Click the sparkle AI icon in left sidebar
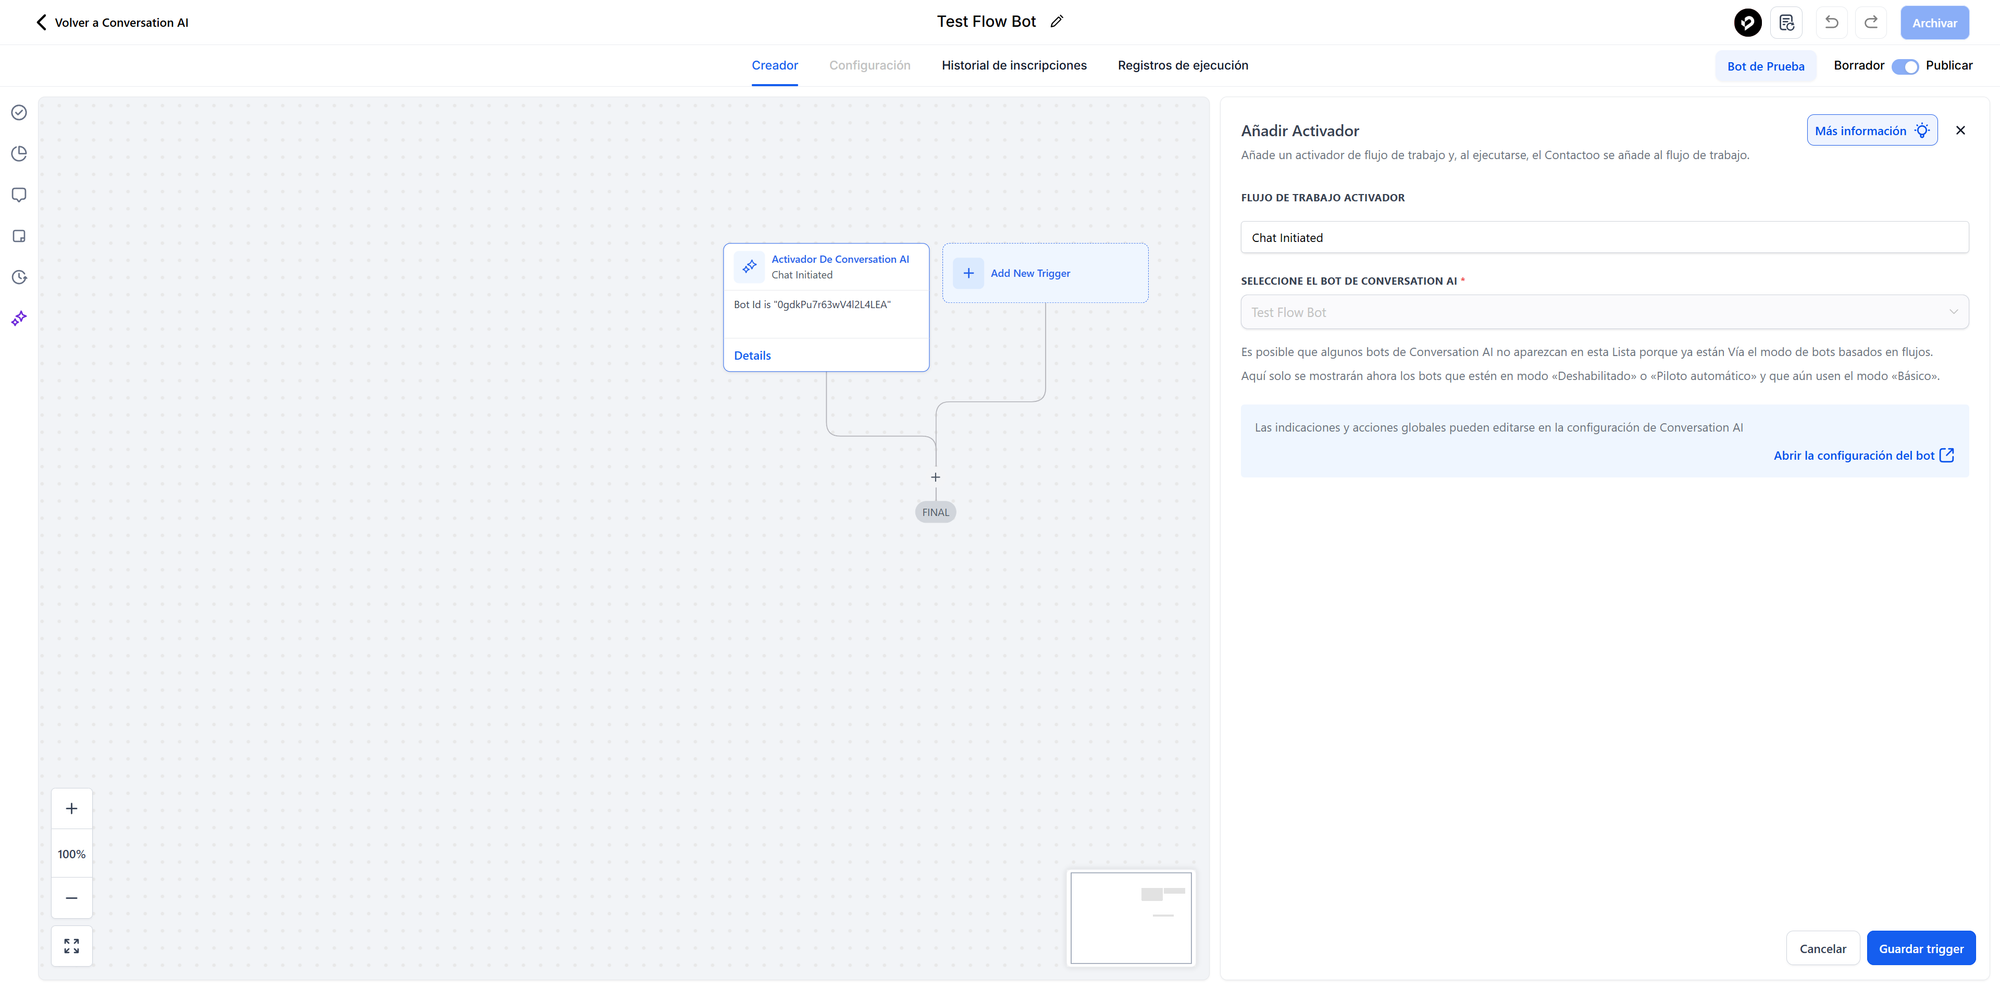The width and height of the screenshot is (2000, 983). click(19, 319)
